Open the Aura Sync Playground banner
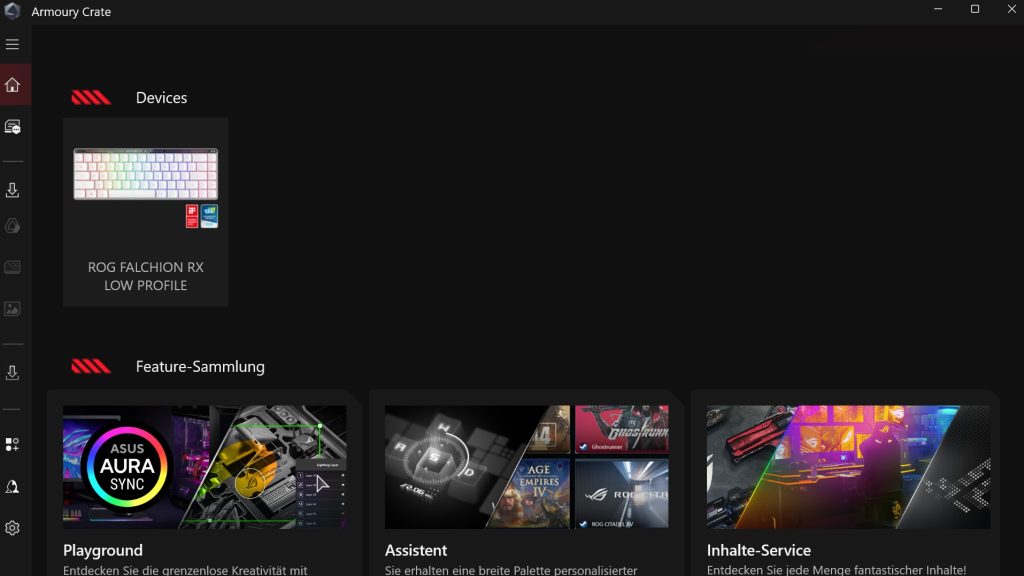Image resolution: width=1024 pixels, height=576 pixels. pos(204,466)
